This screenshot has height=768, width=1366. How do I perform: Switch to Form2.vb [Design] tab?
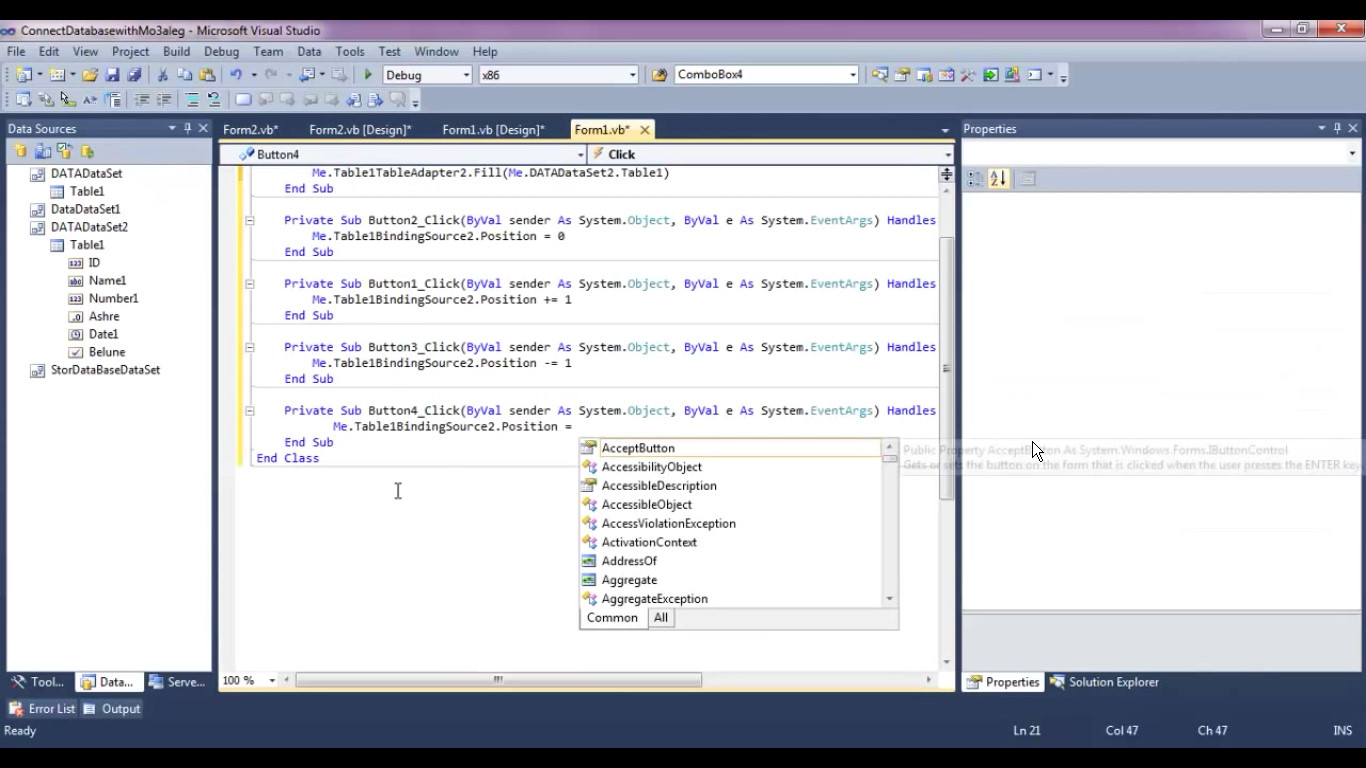(x=360, y=130)
